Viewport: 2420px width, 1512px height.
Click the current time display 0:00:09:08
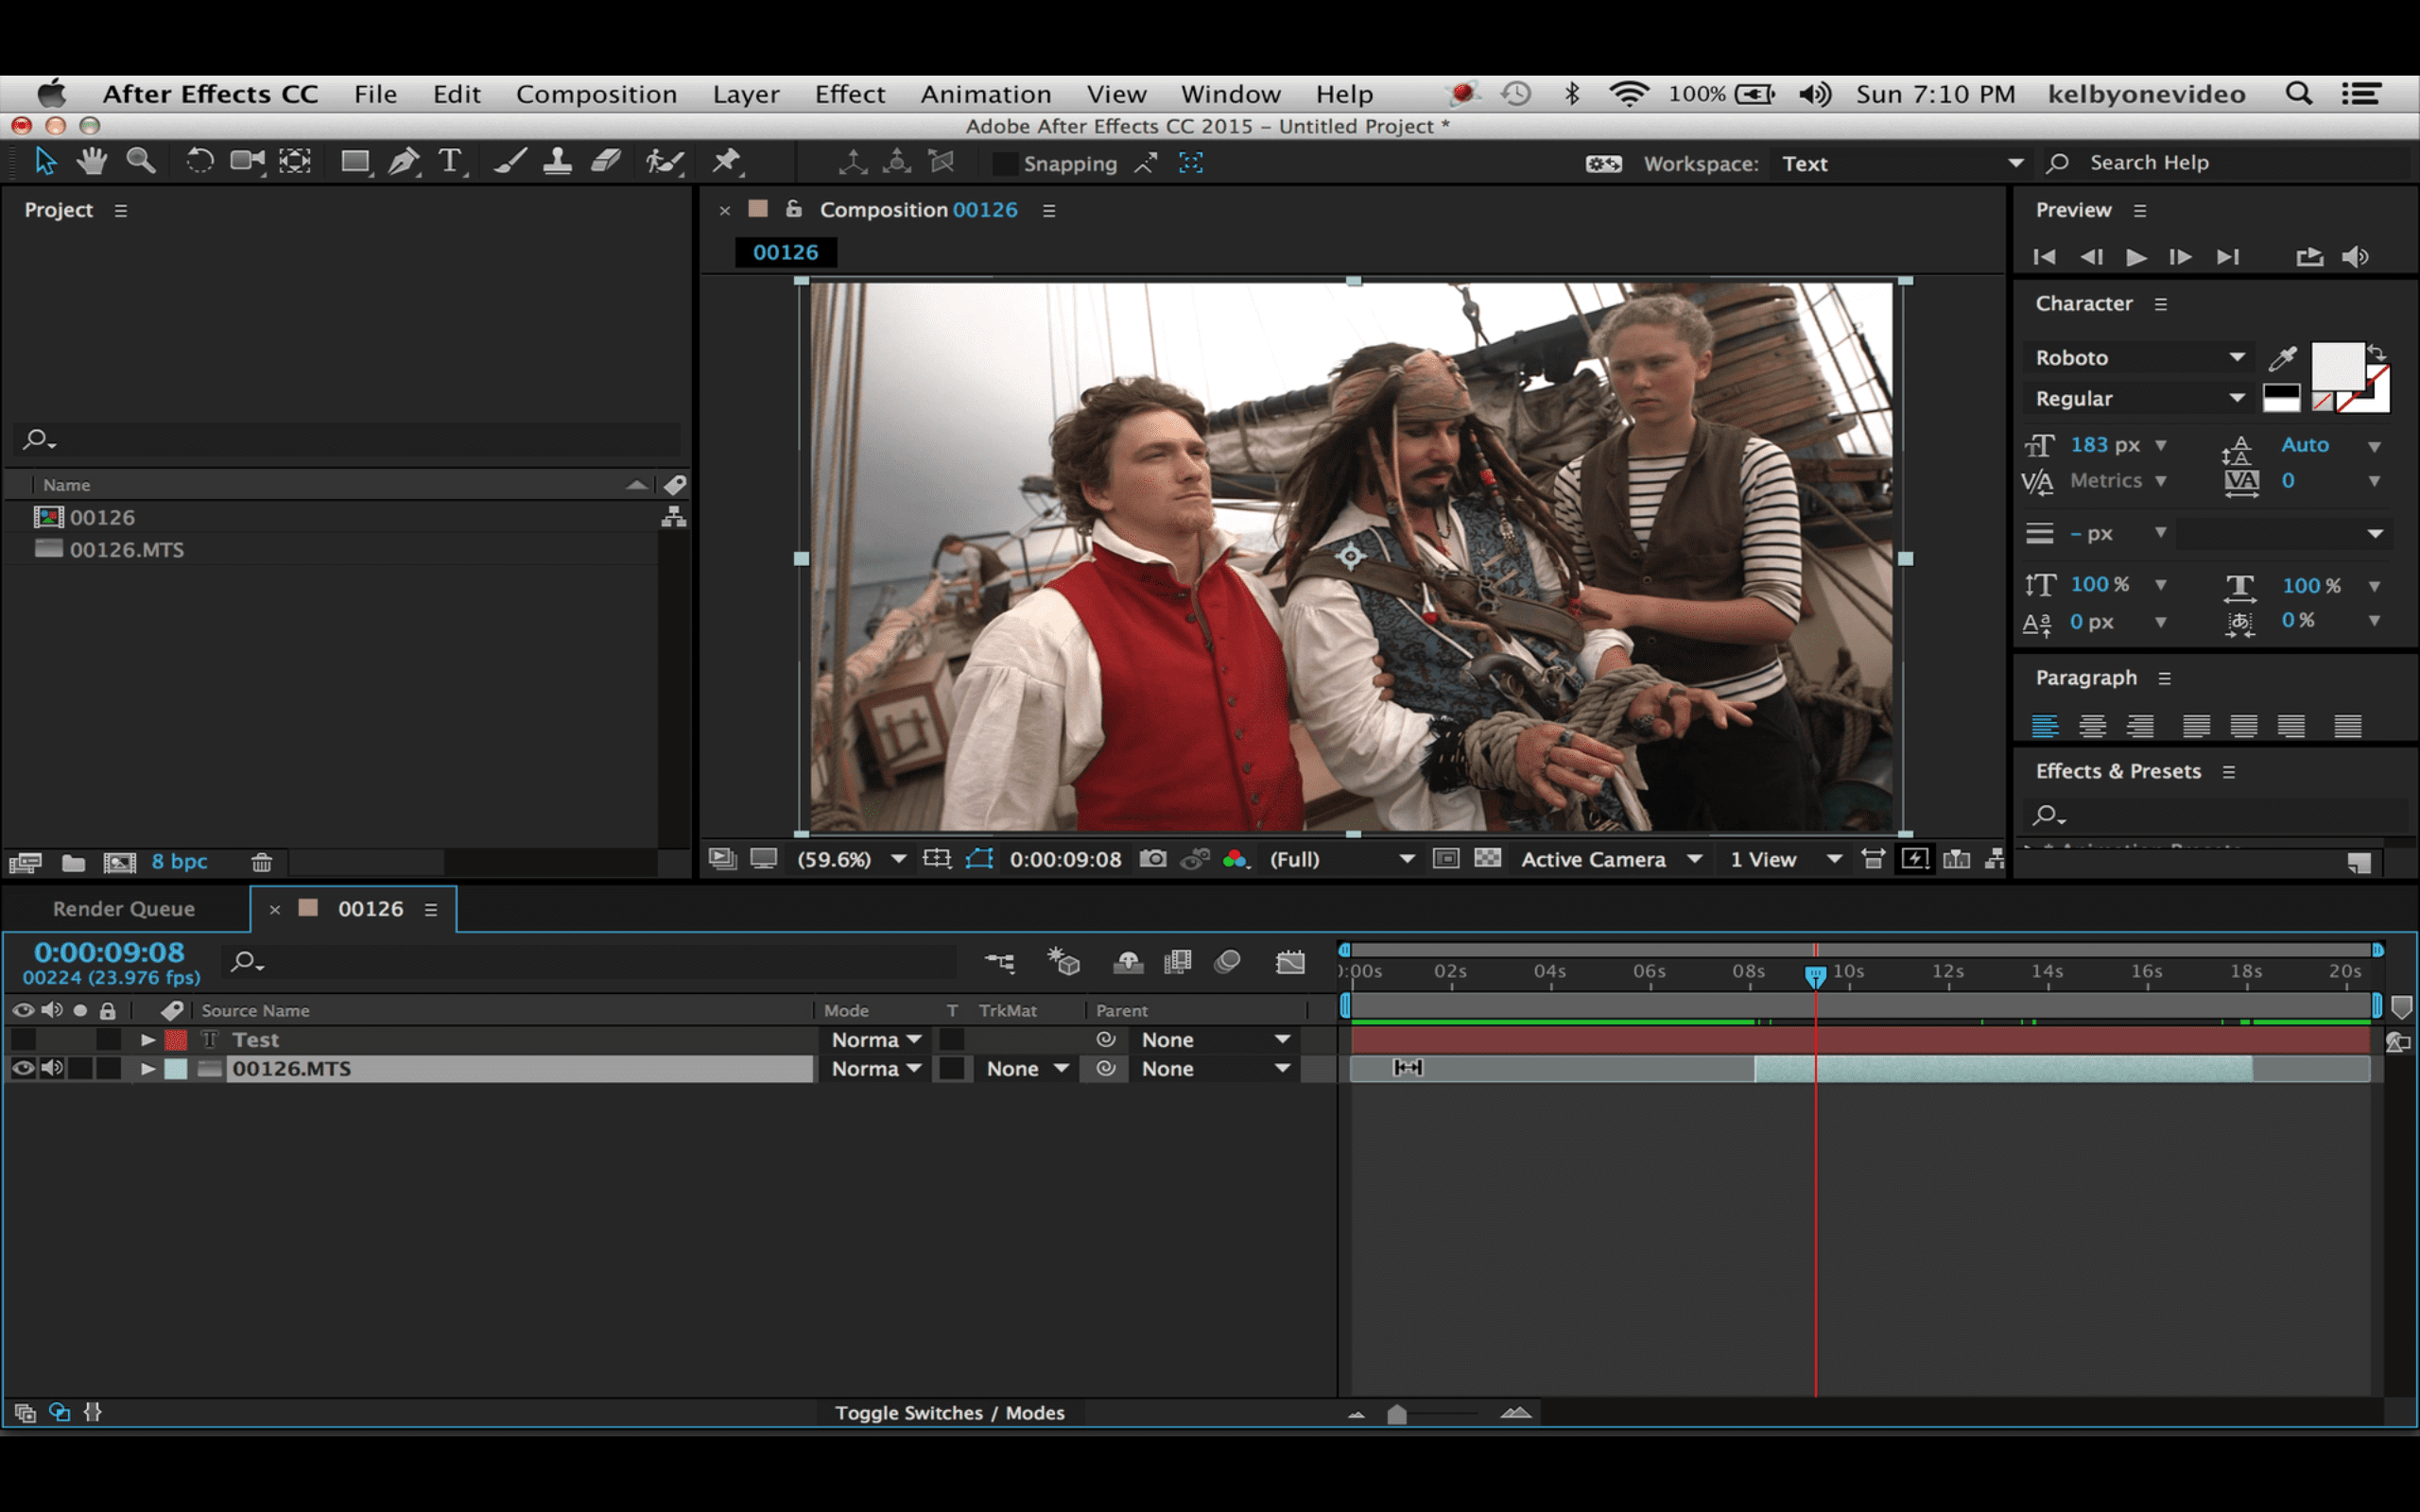pyautogui.click(x=110, y=952)
